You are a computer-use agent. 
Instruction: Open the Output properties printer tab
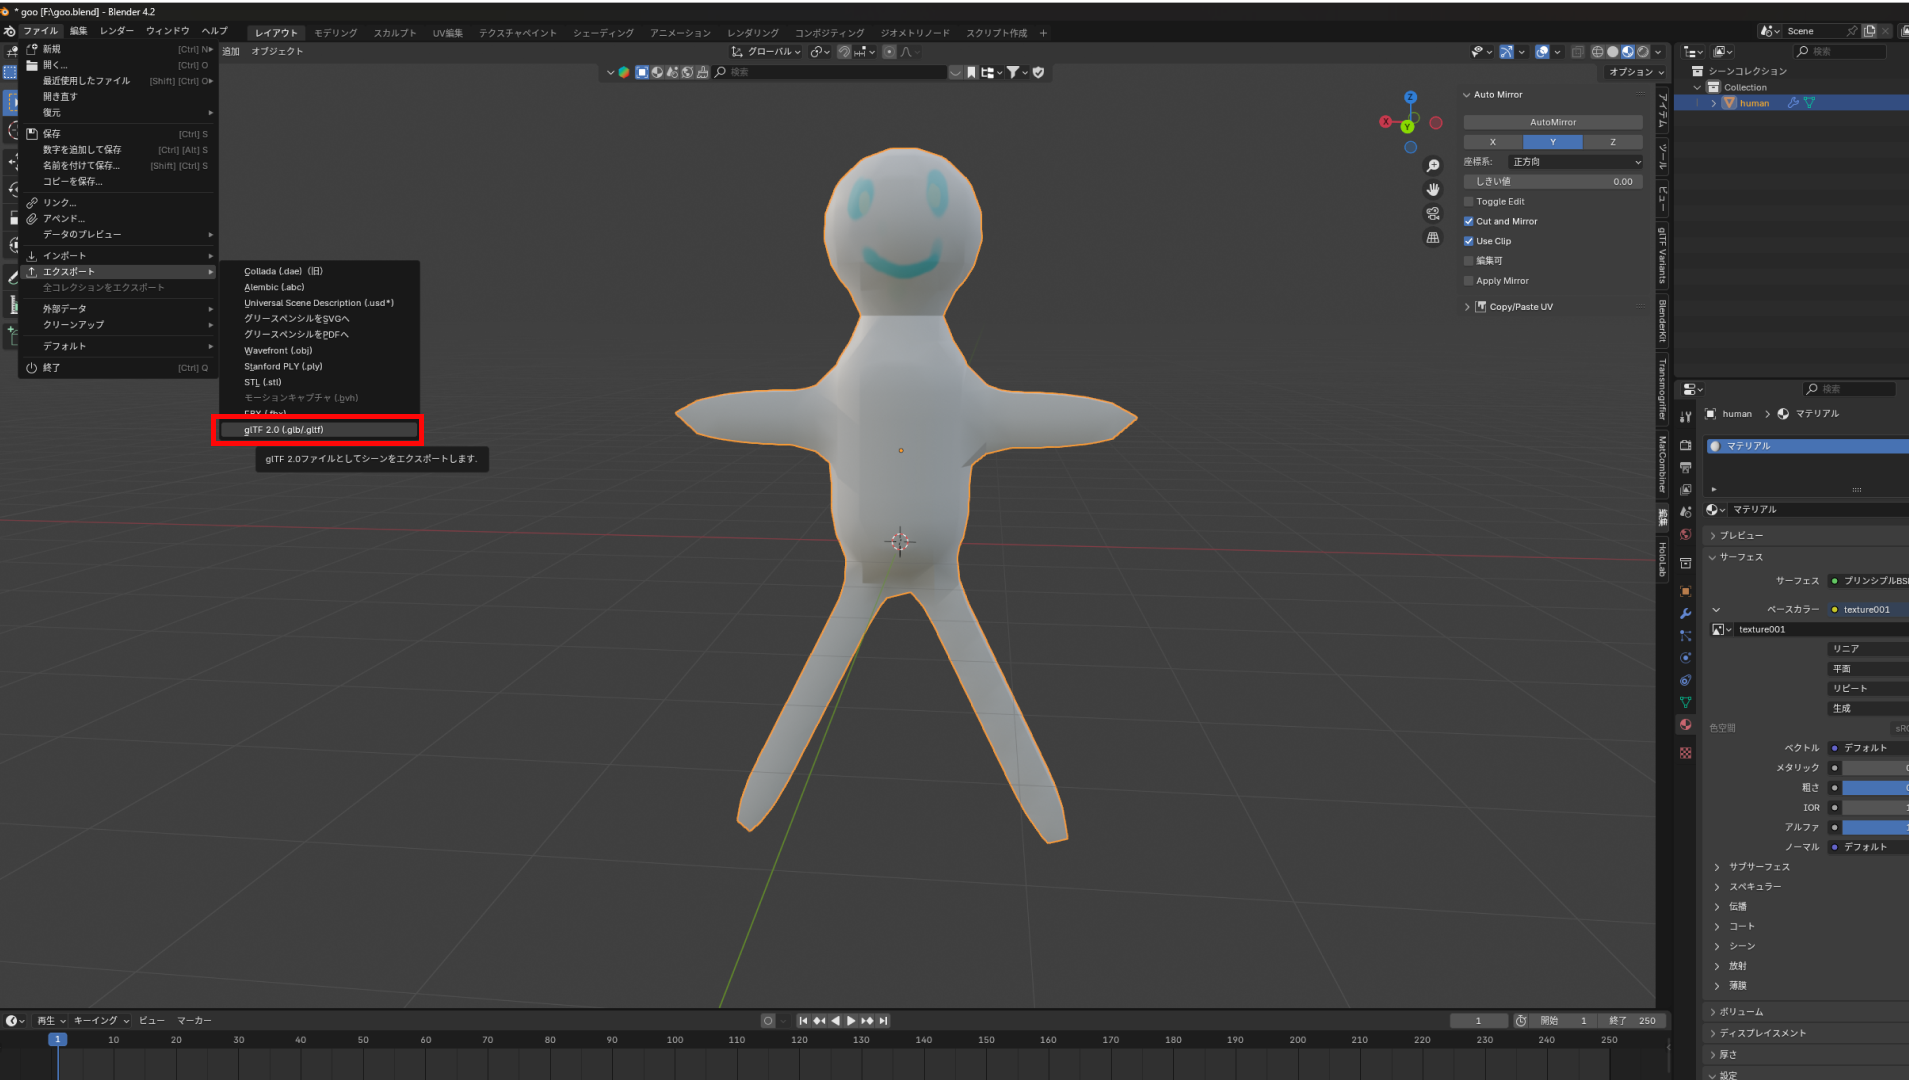tap(1685, 467)
